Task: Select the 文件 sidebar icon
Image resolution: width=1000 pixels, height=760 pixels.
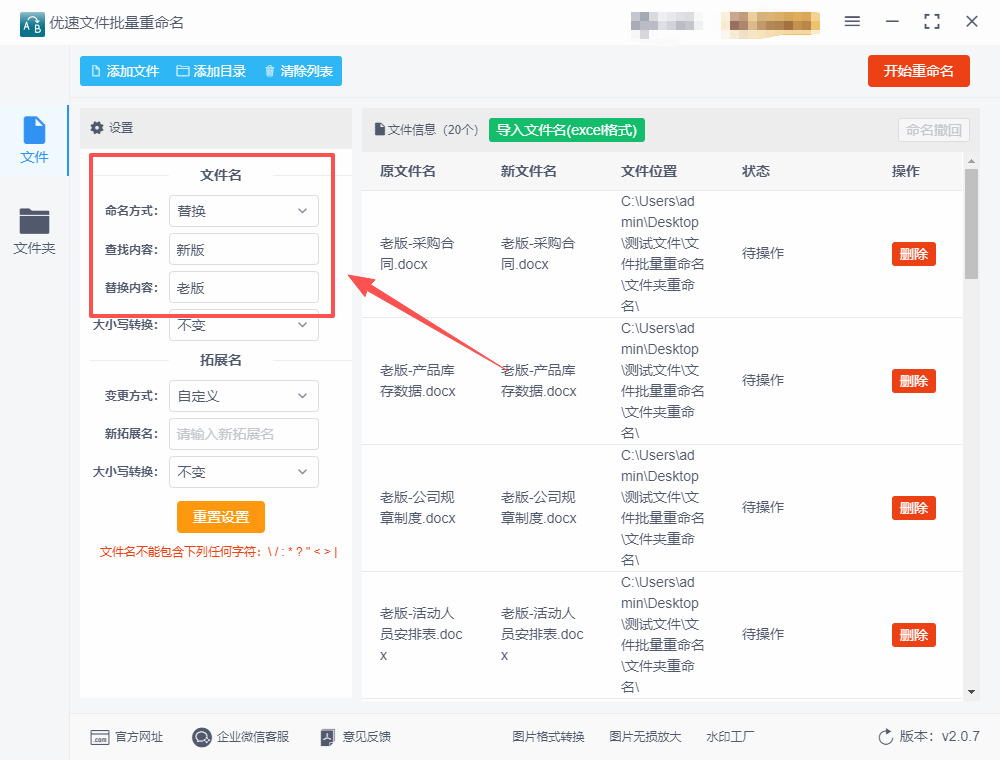Action: coord(34,140)
